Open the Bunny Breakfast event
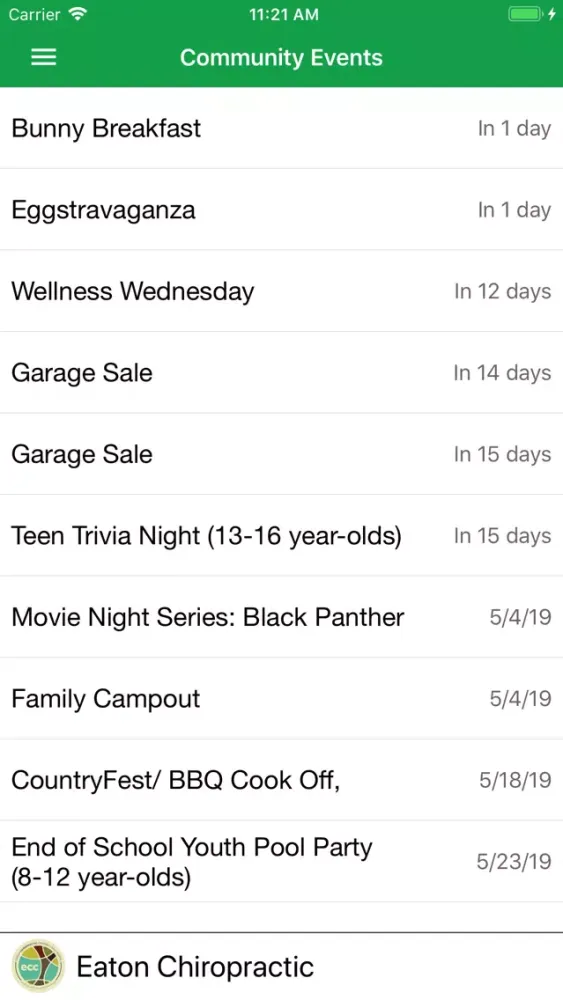563x1000 pixels. (x=281, y=128)
